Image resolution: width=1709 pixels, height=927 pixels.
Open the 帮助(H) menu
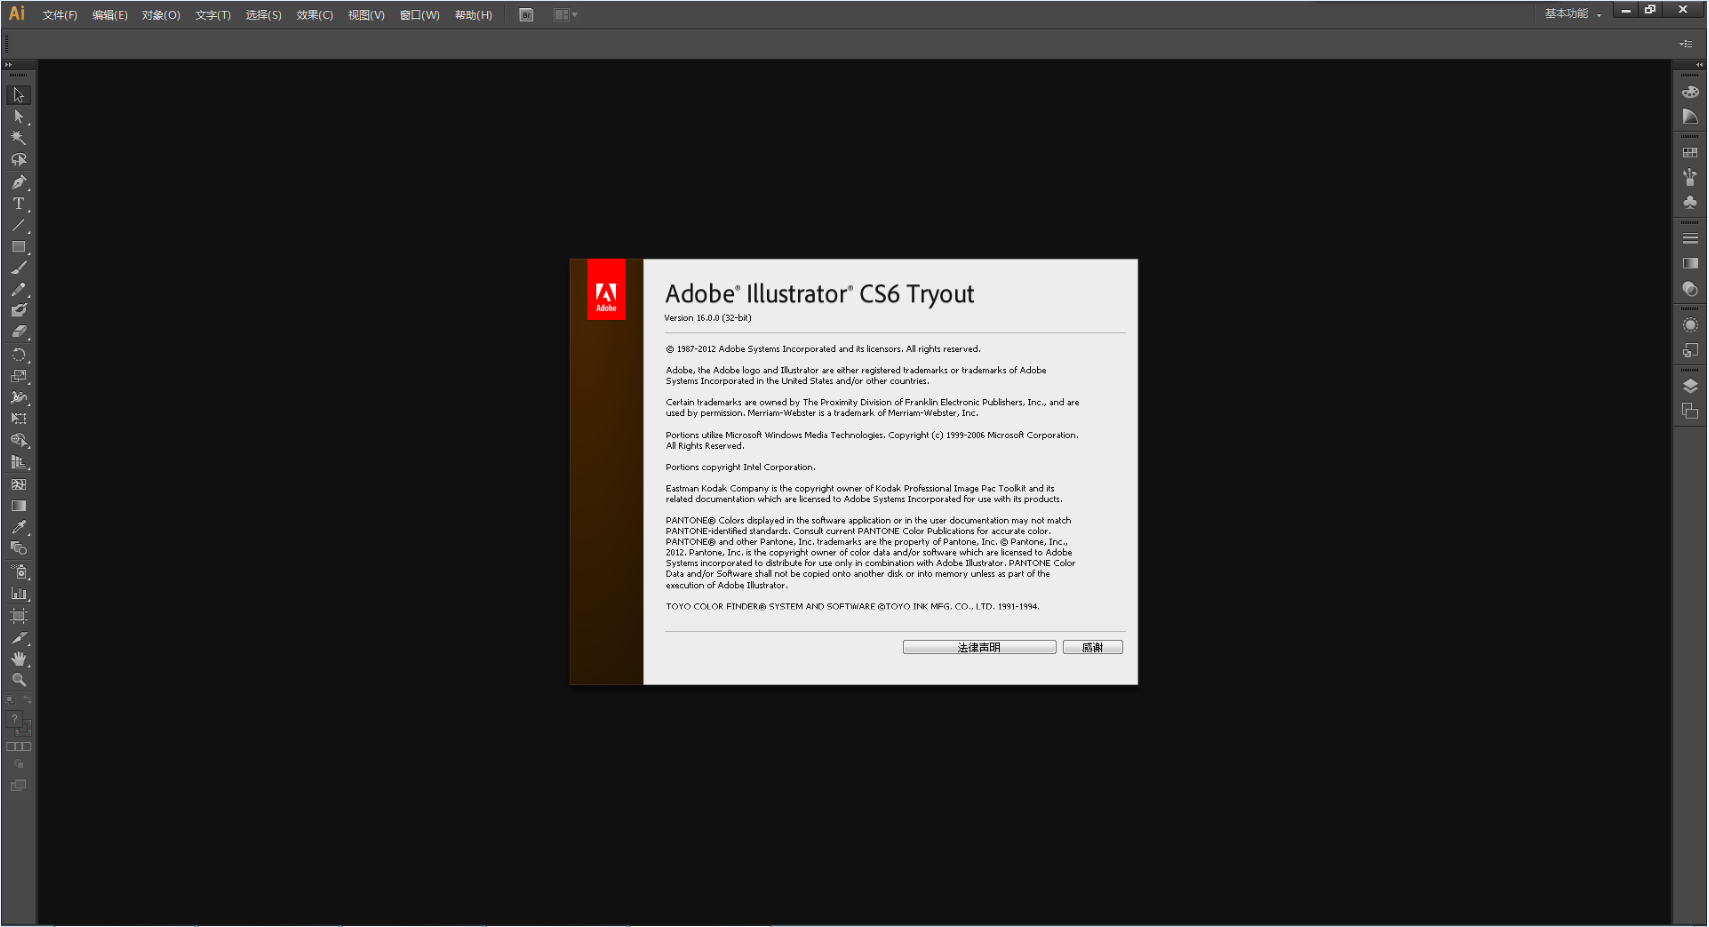[473, 15]
